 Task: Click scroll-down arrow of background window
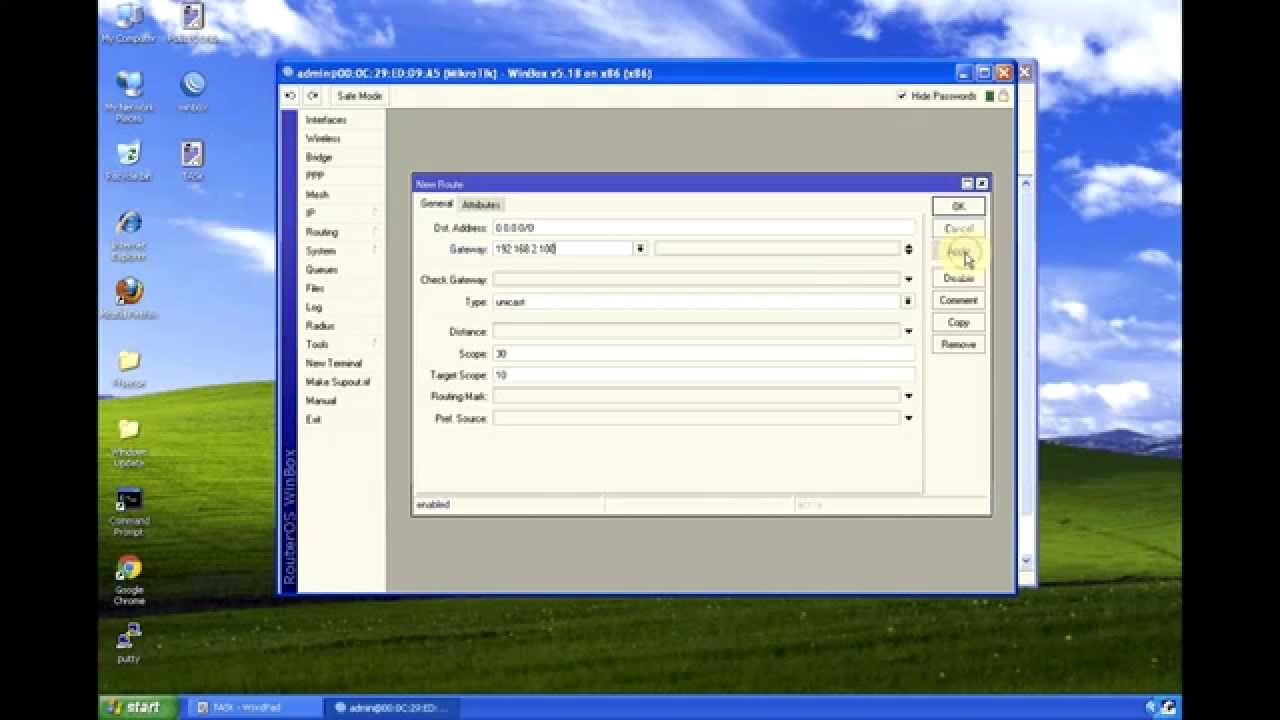pos(1025,562)
